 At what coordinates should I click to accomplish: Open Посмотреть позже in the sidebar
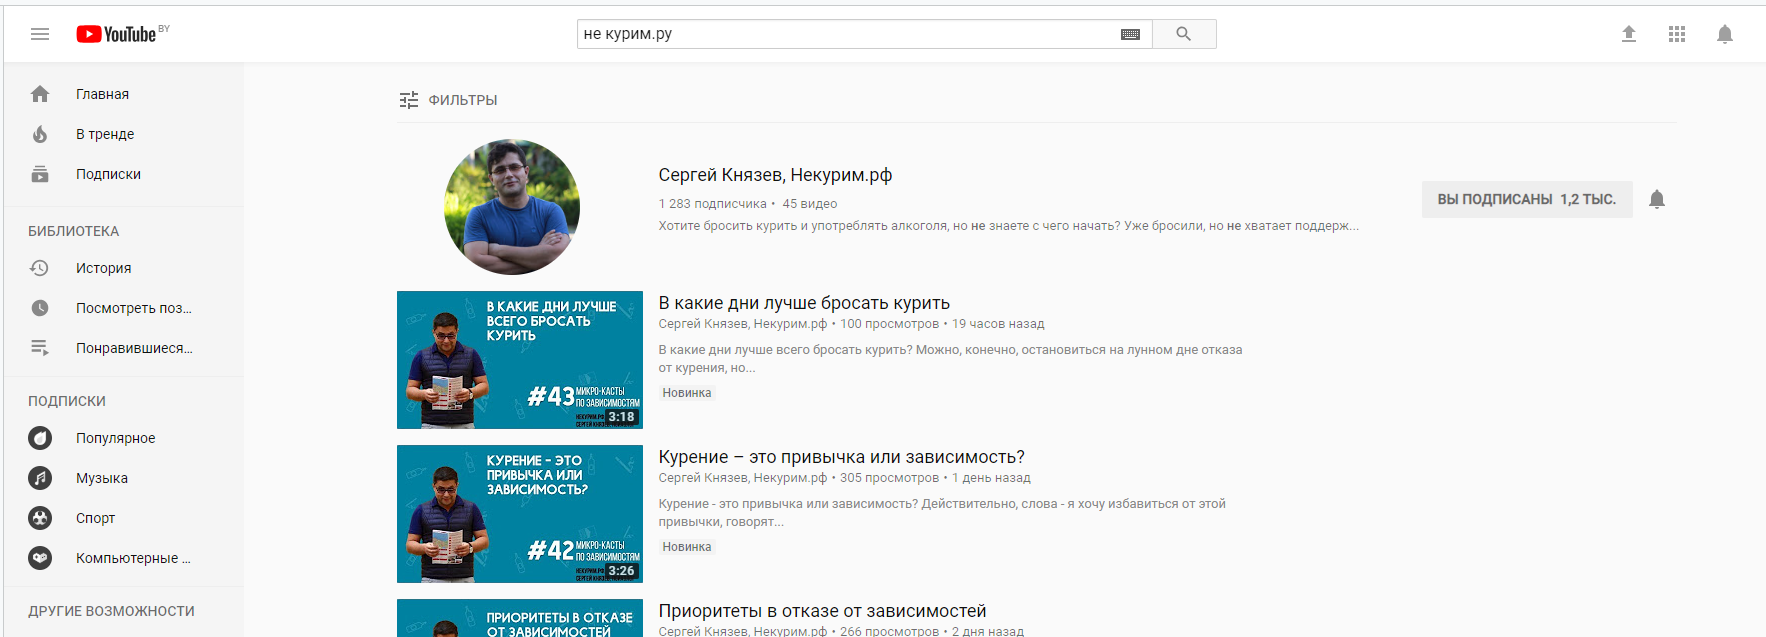point(123,308)
